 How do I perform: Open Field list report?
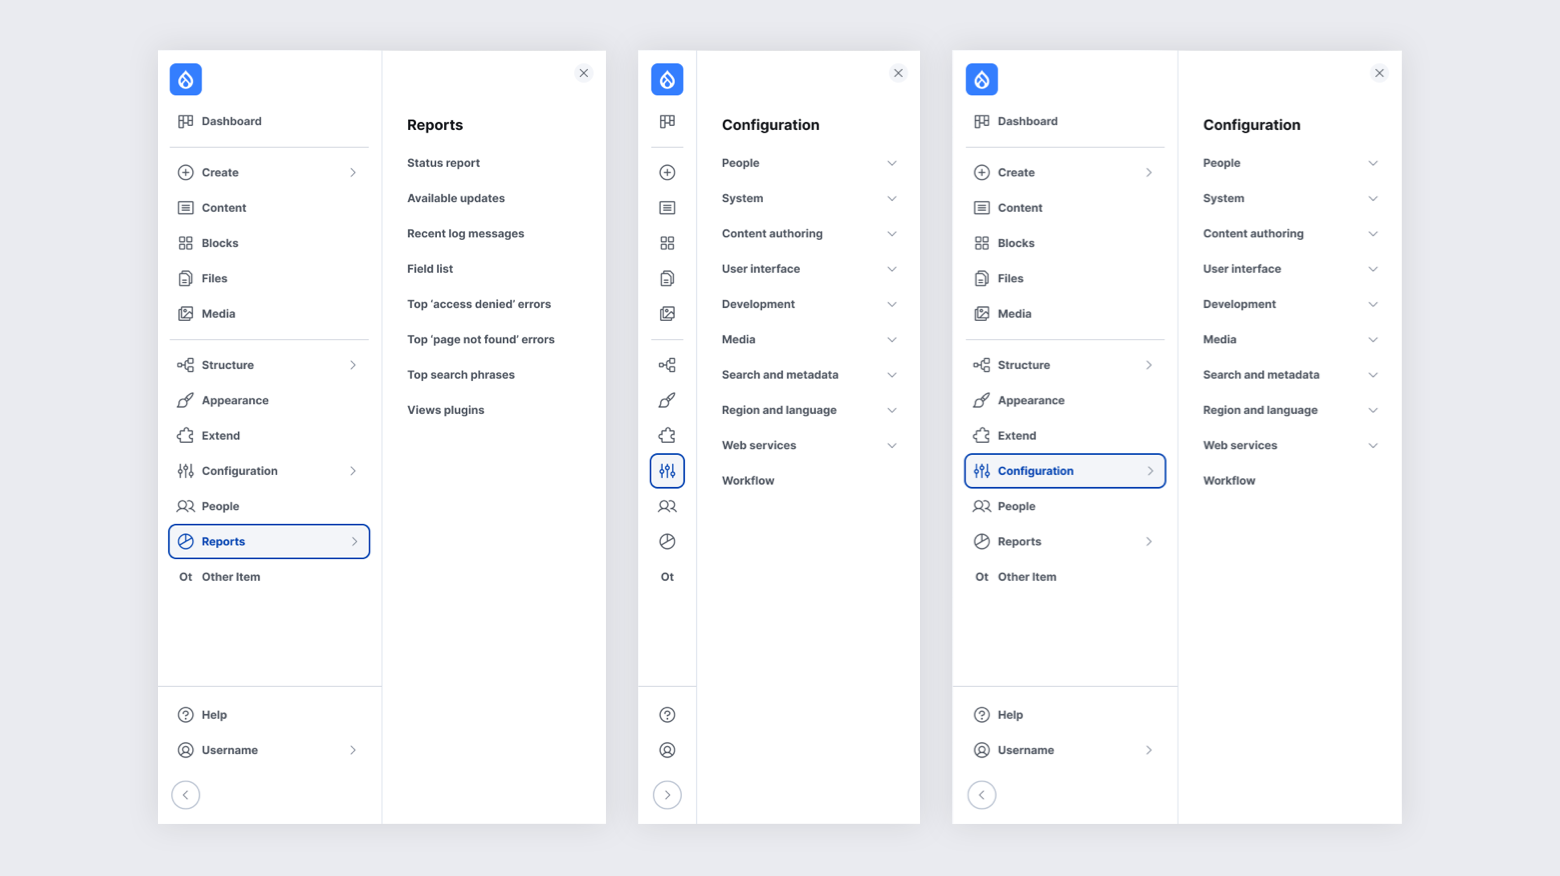click(430, 269)
